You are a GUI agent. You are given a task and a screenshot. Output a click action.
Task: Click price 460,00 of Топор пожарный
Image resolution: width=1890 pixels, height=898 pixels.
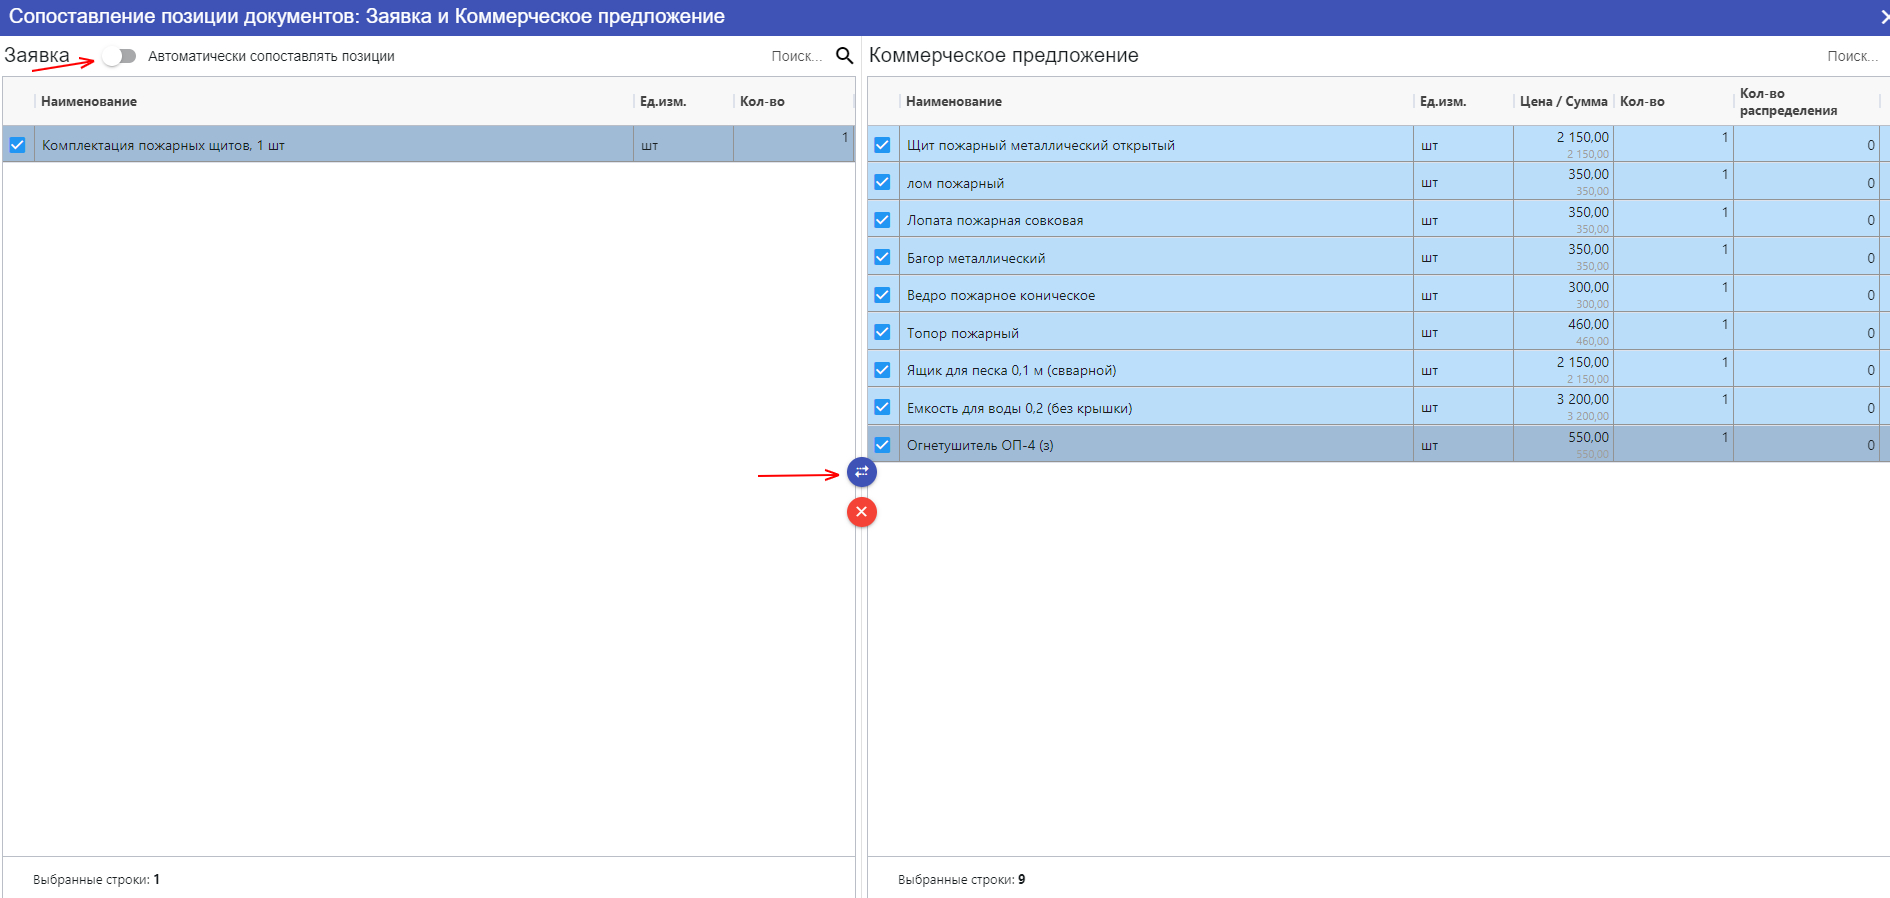pyautogui.click(x=1588, y=324)
